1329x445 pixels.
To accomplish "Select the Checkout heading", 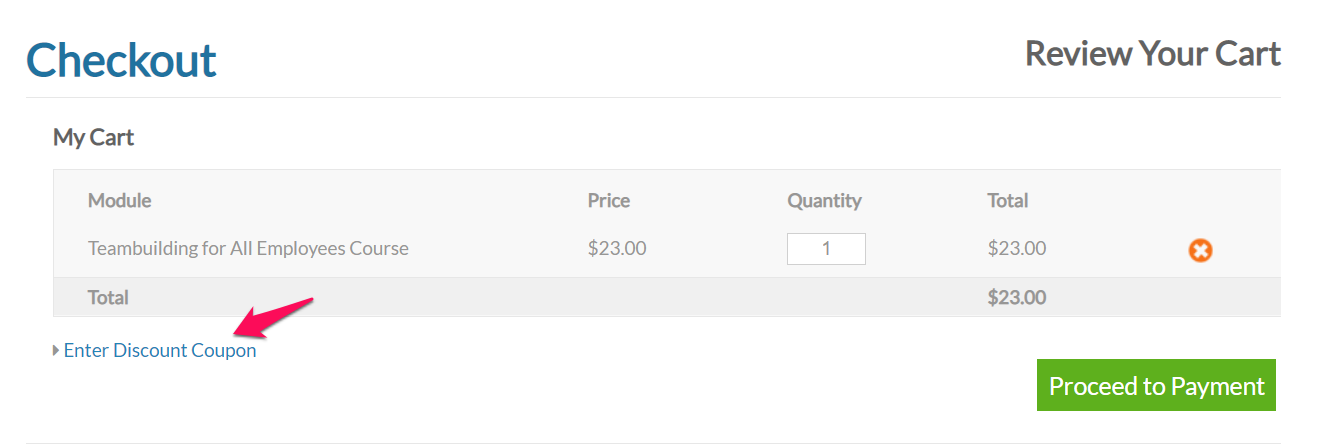I will tap(121, 60).
